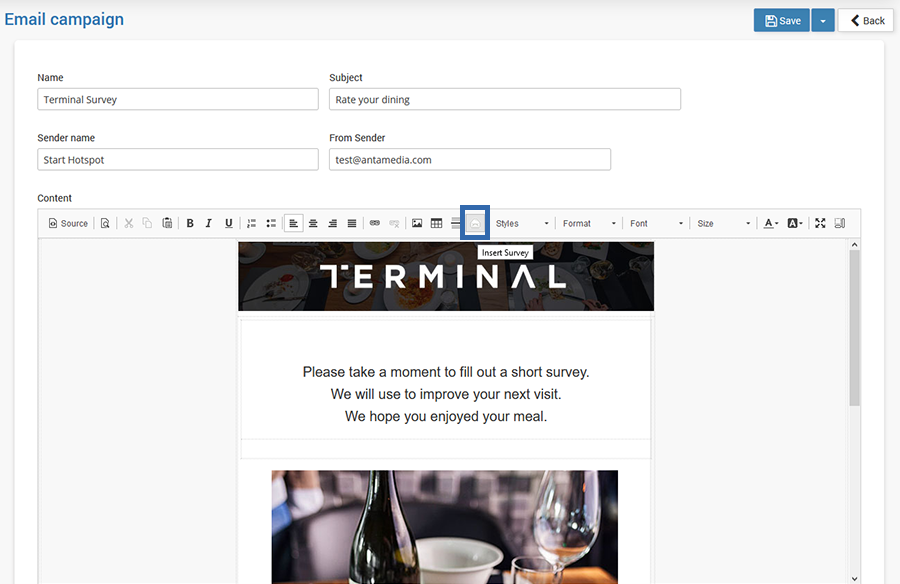Maximize the editor with fullscreen icon
Viewport: 900px width, 584px height.
tap(820, 223)
